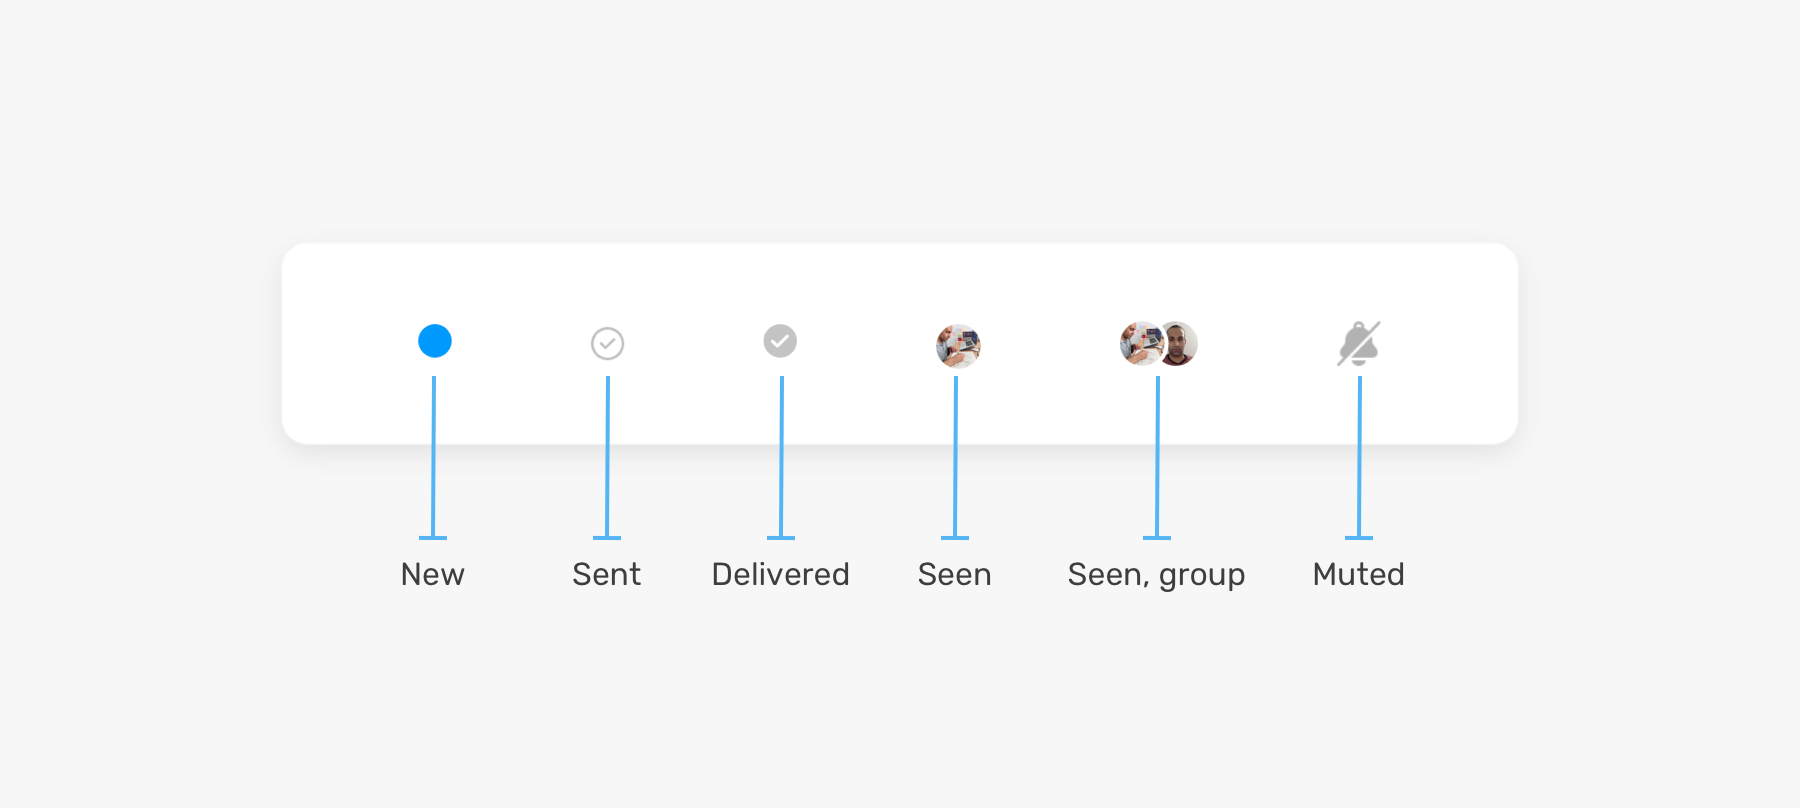Image resolution: width=1800 pixels, height=808 pixels.
Task: Click the blue connector line under the New dot
Action: 433,460
